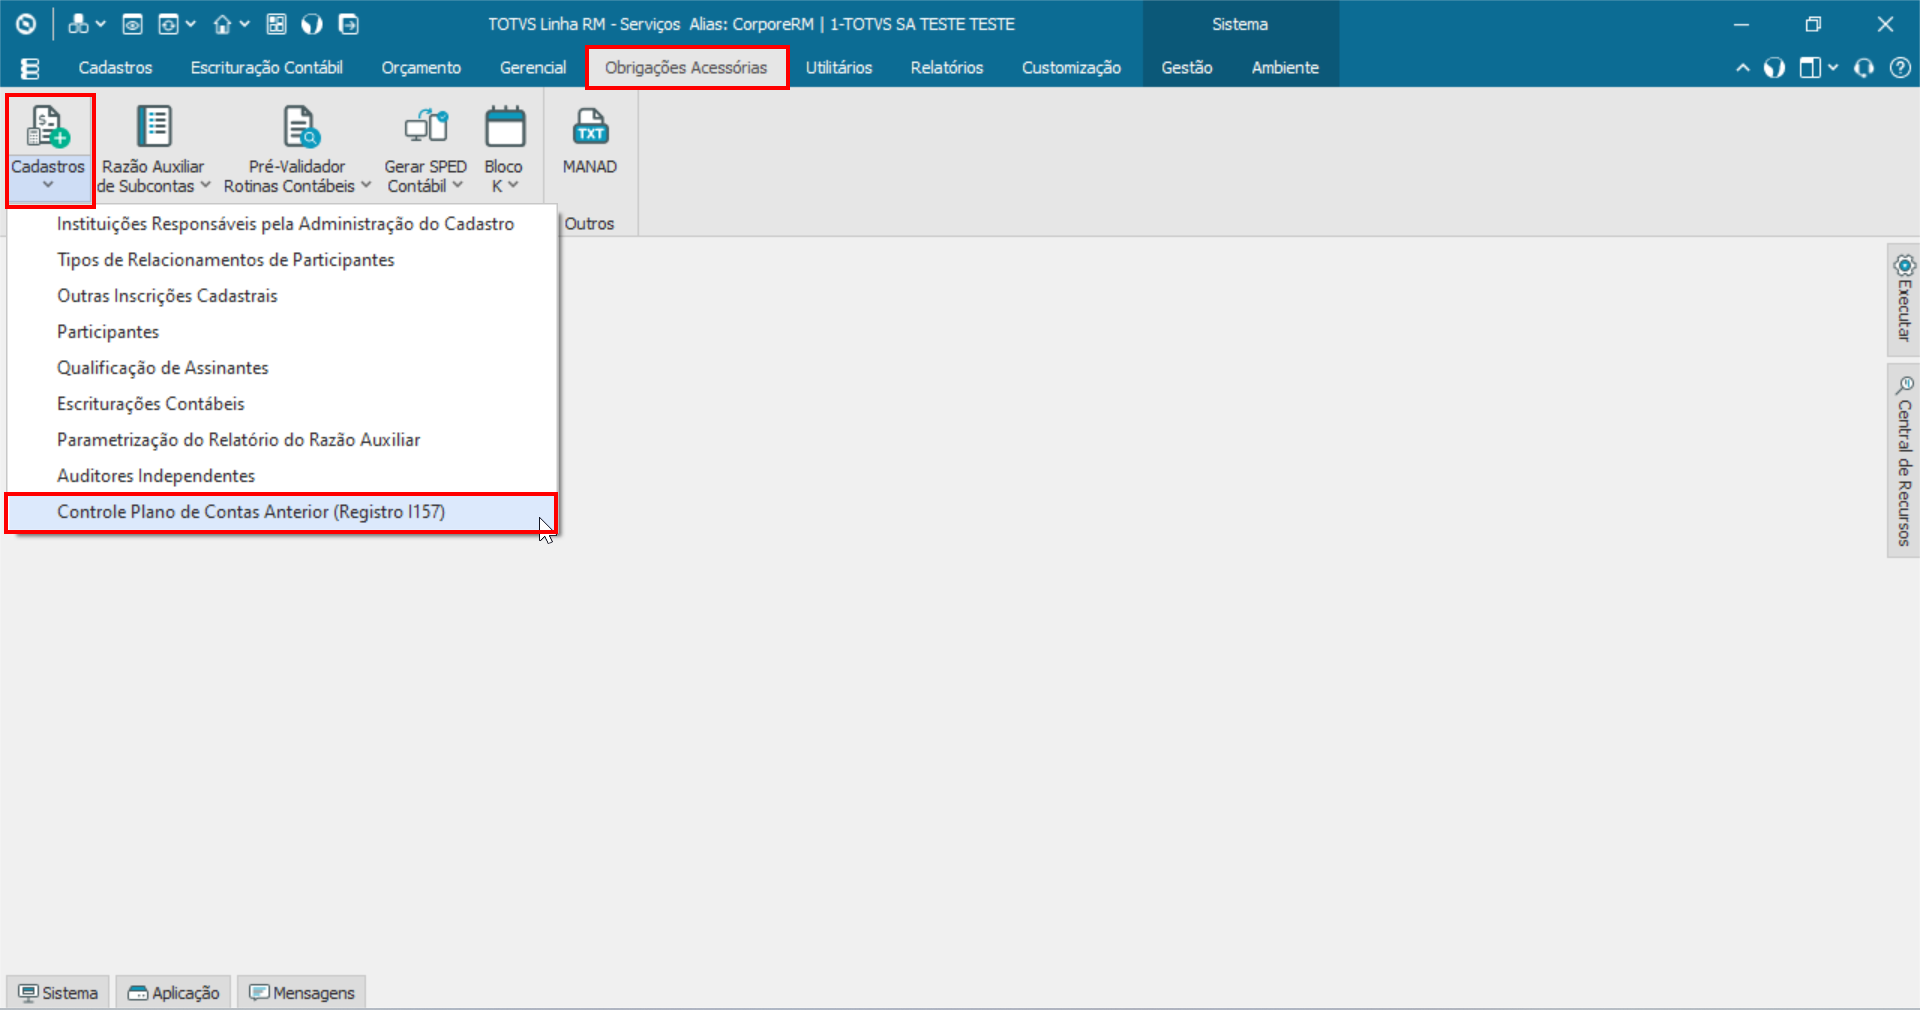Click the Bloco K calendar icon

[505, 127]
